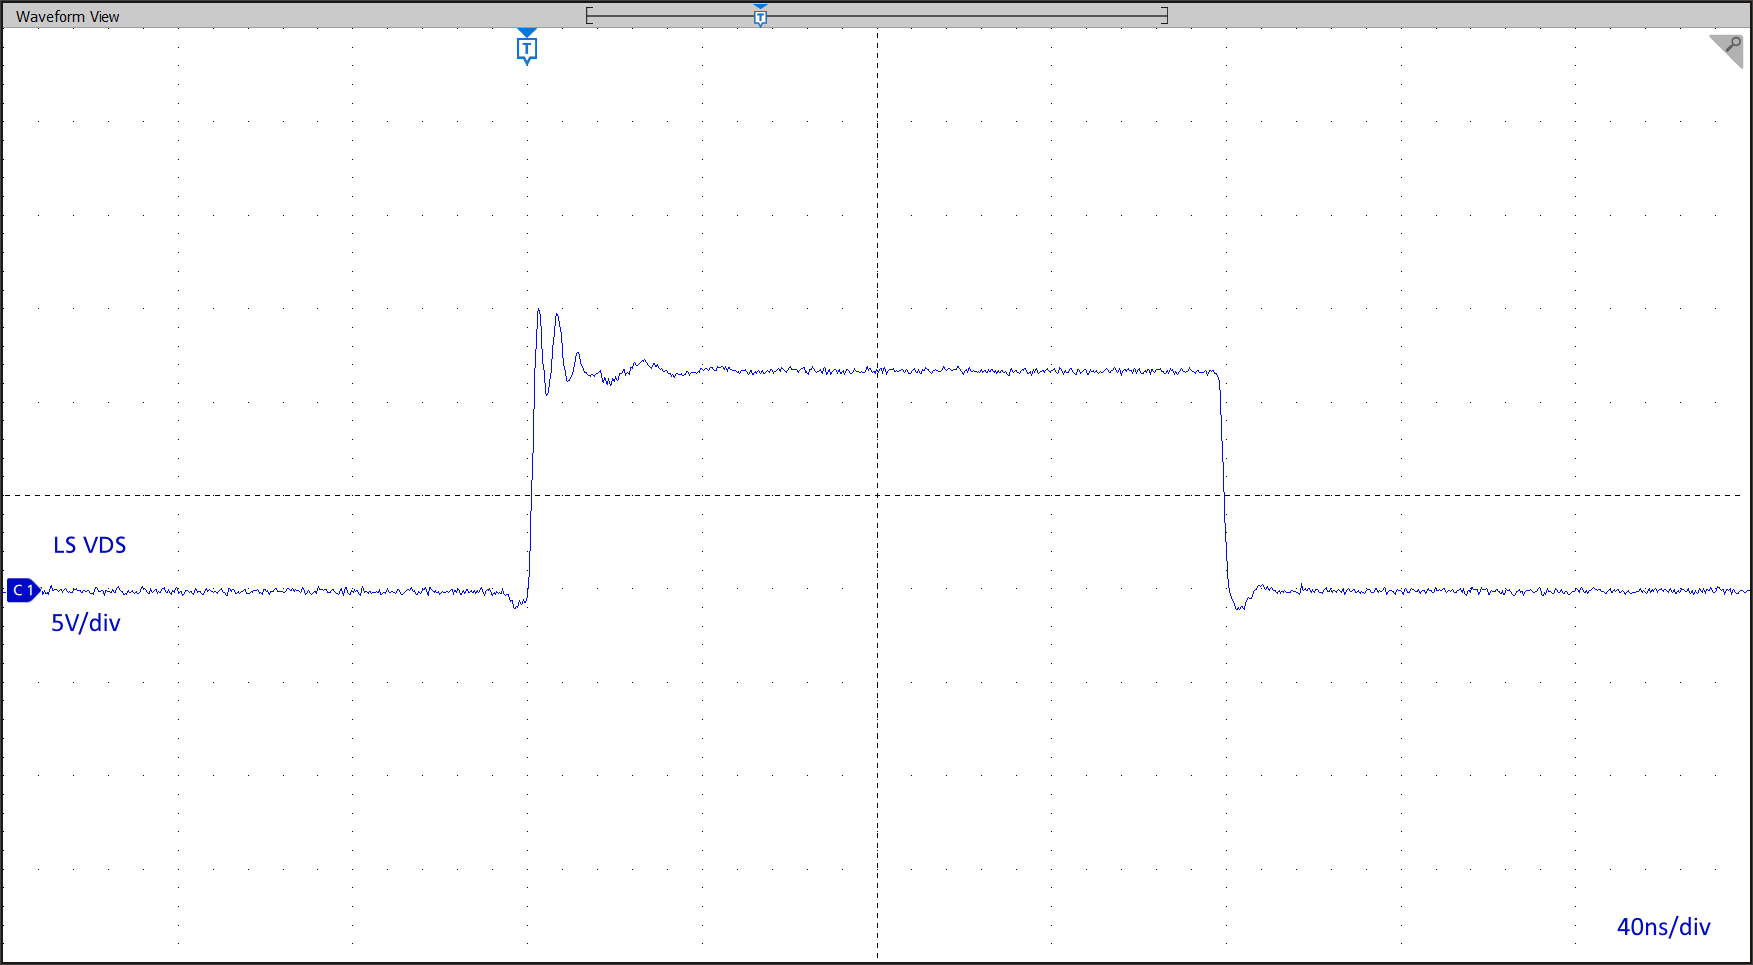This screenshot has width=1753, height=965.
Task: Click the center crosshair intersection of the graticule
Action: coord(878,495)
